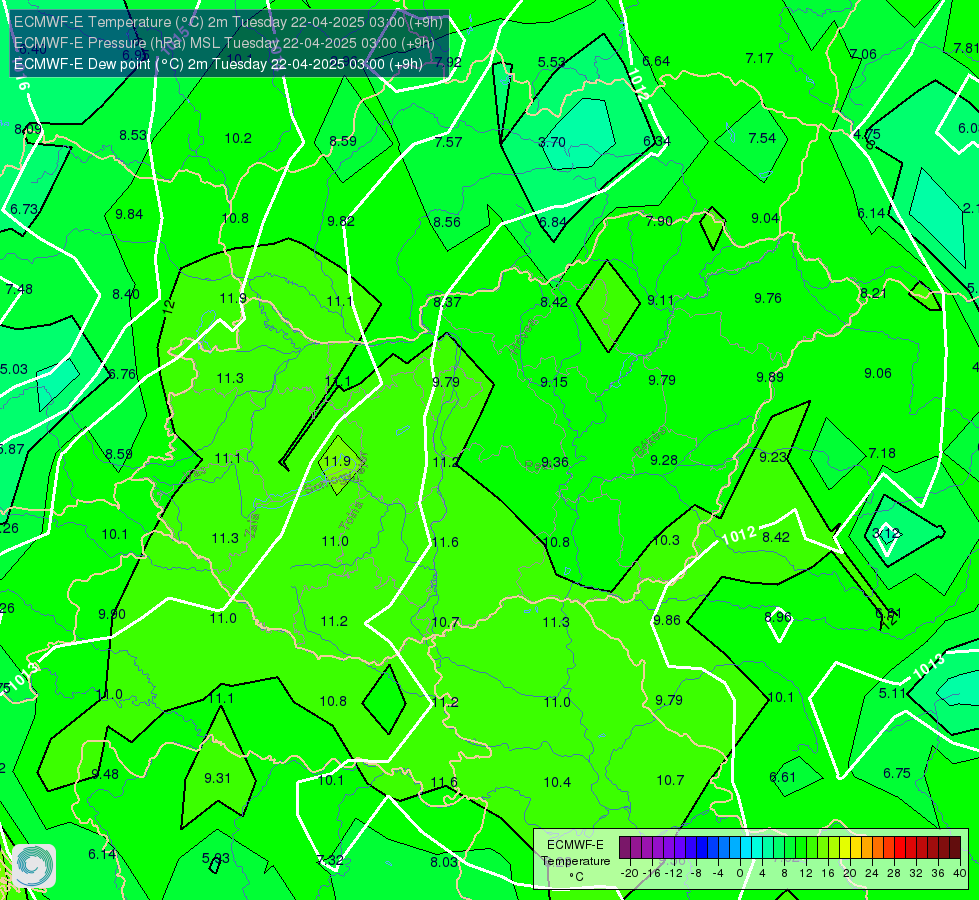Click the 5.11 temperature value
979x900 pixels.
[x=892, y=693]
